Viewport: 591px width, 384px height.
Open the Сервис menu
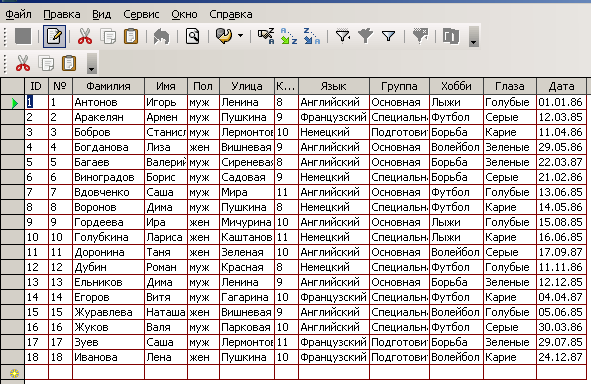141,14
